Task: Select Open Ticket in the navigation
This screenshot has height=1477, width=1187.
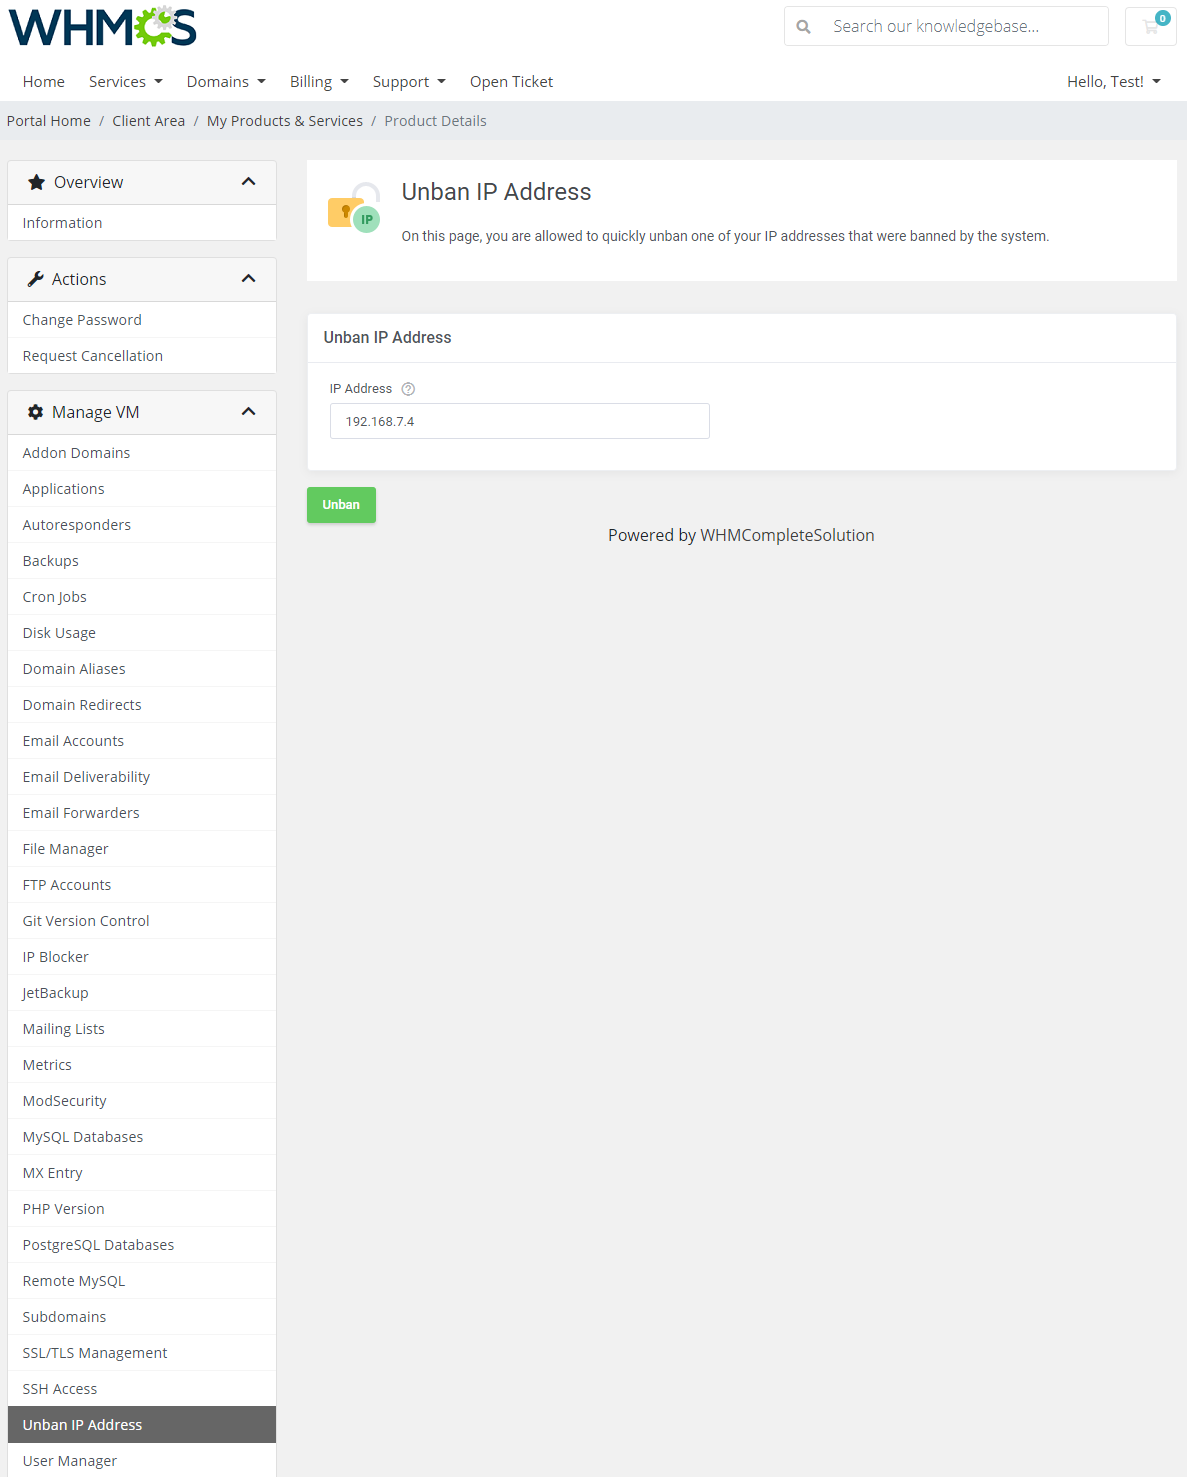Action: click(x=511, y=81)
